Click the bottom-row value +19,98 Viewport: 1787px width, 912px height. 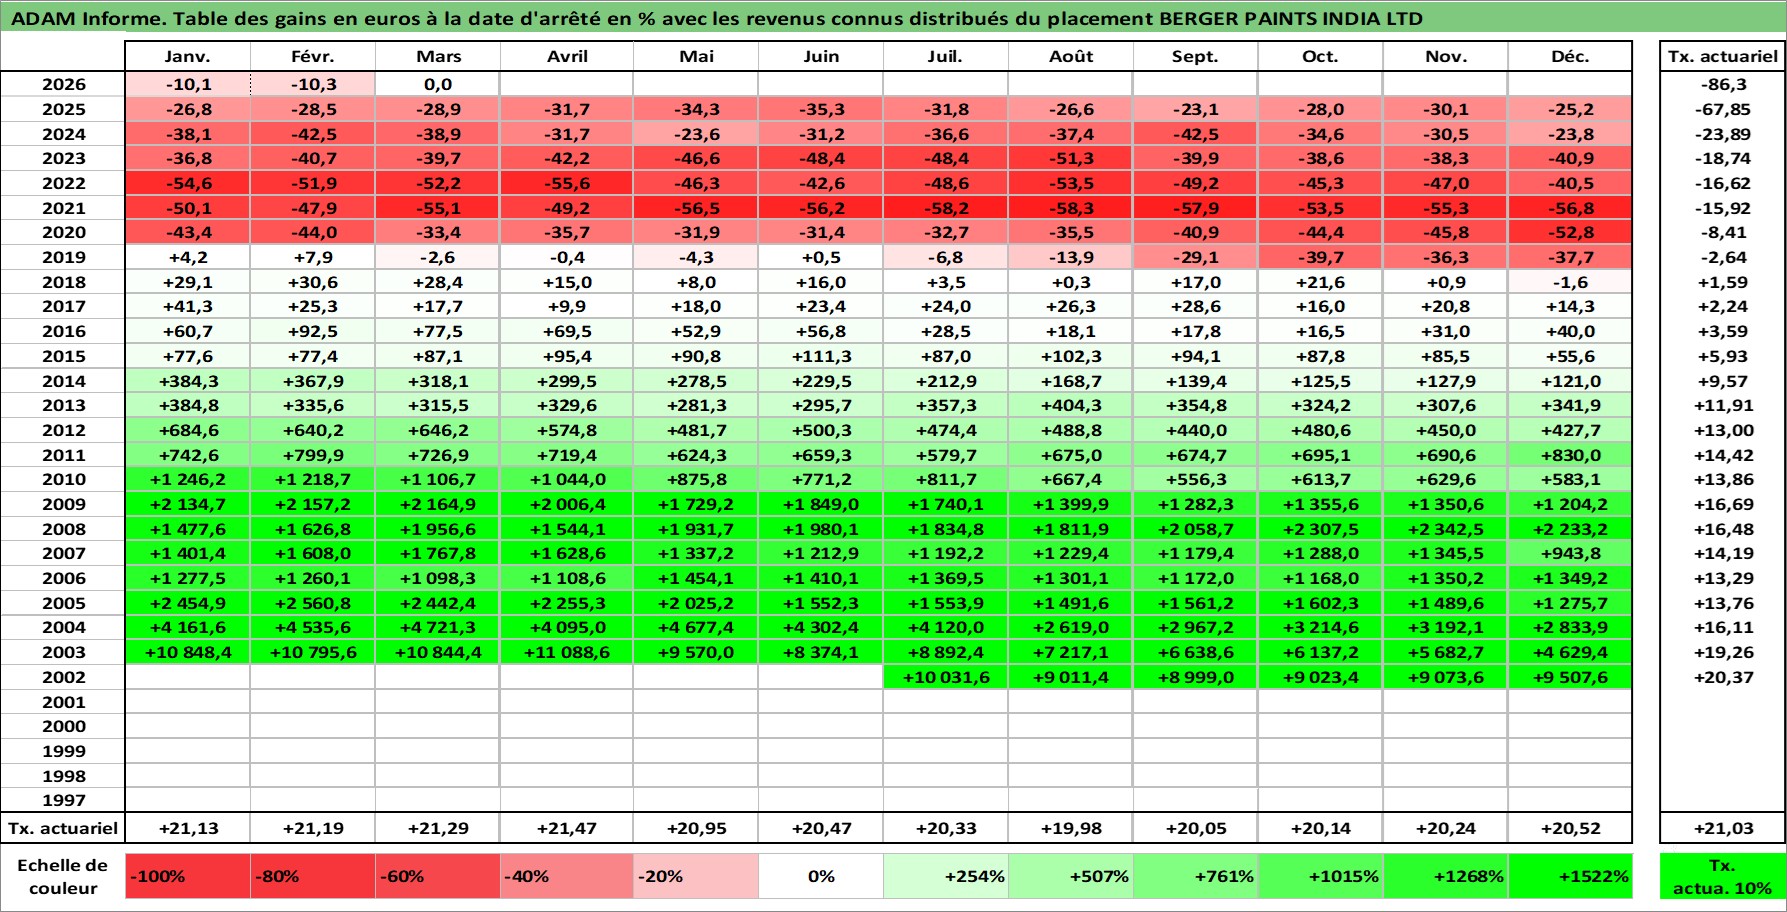click(x=1070, y=828)
